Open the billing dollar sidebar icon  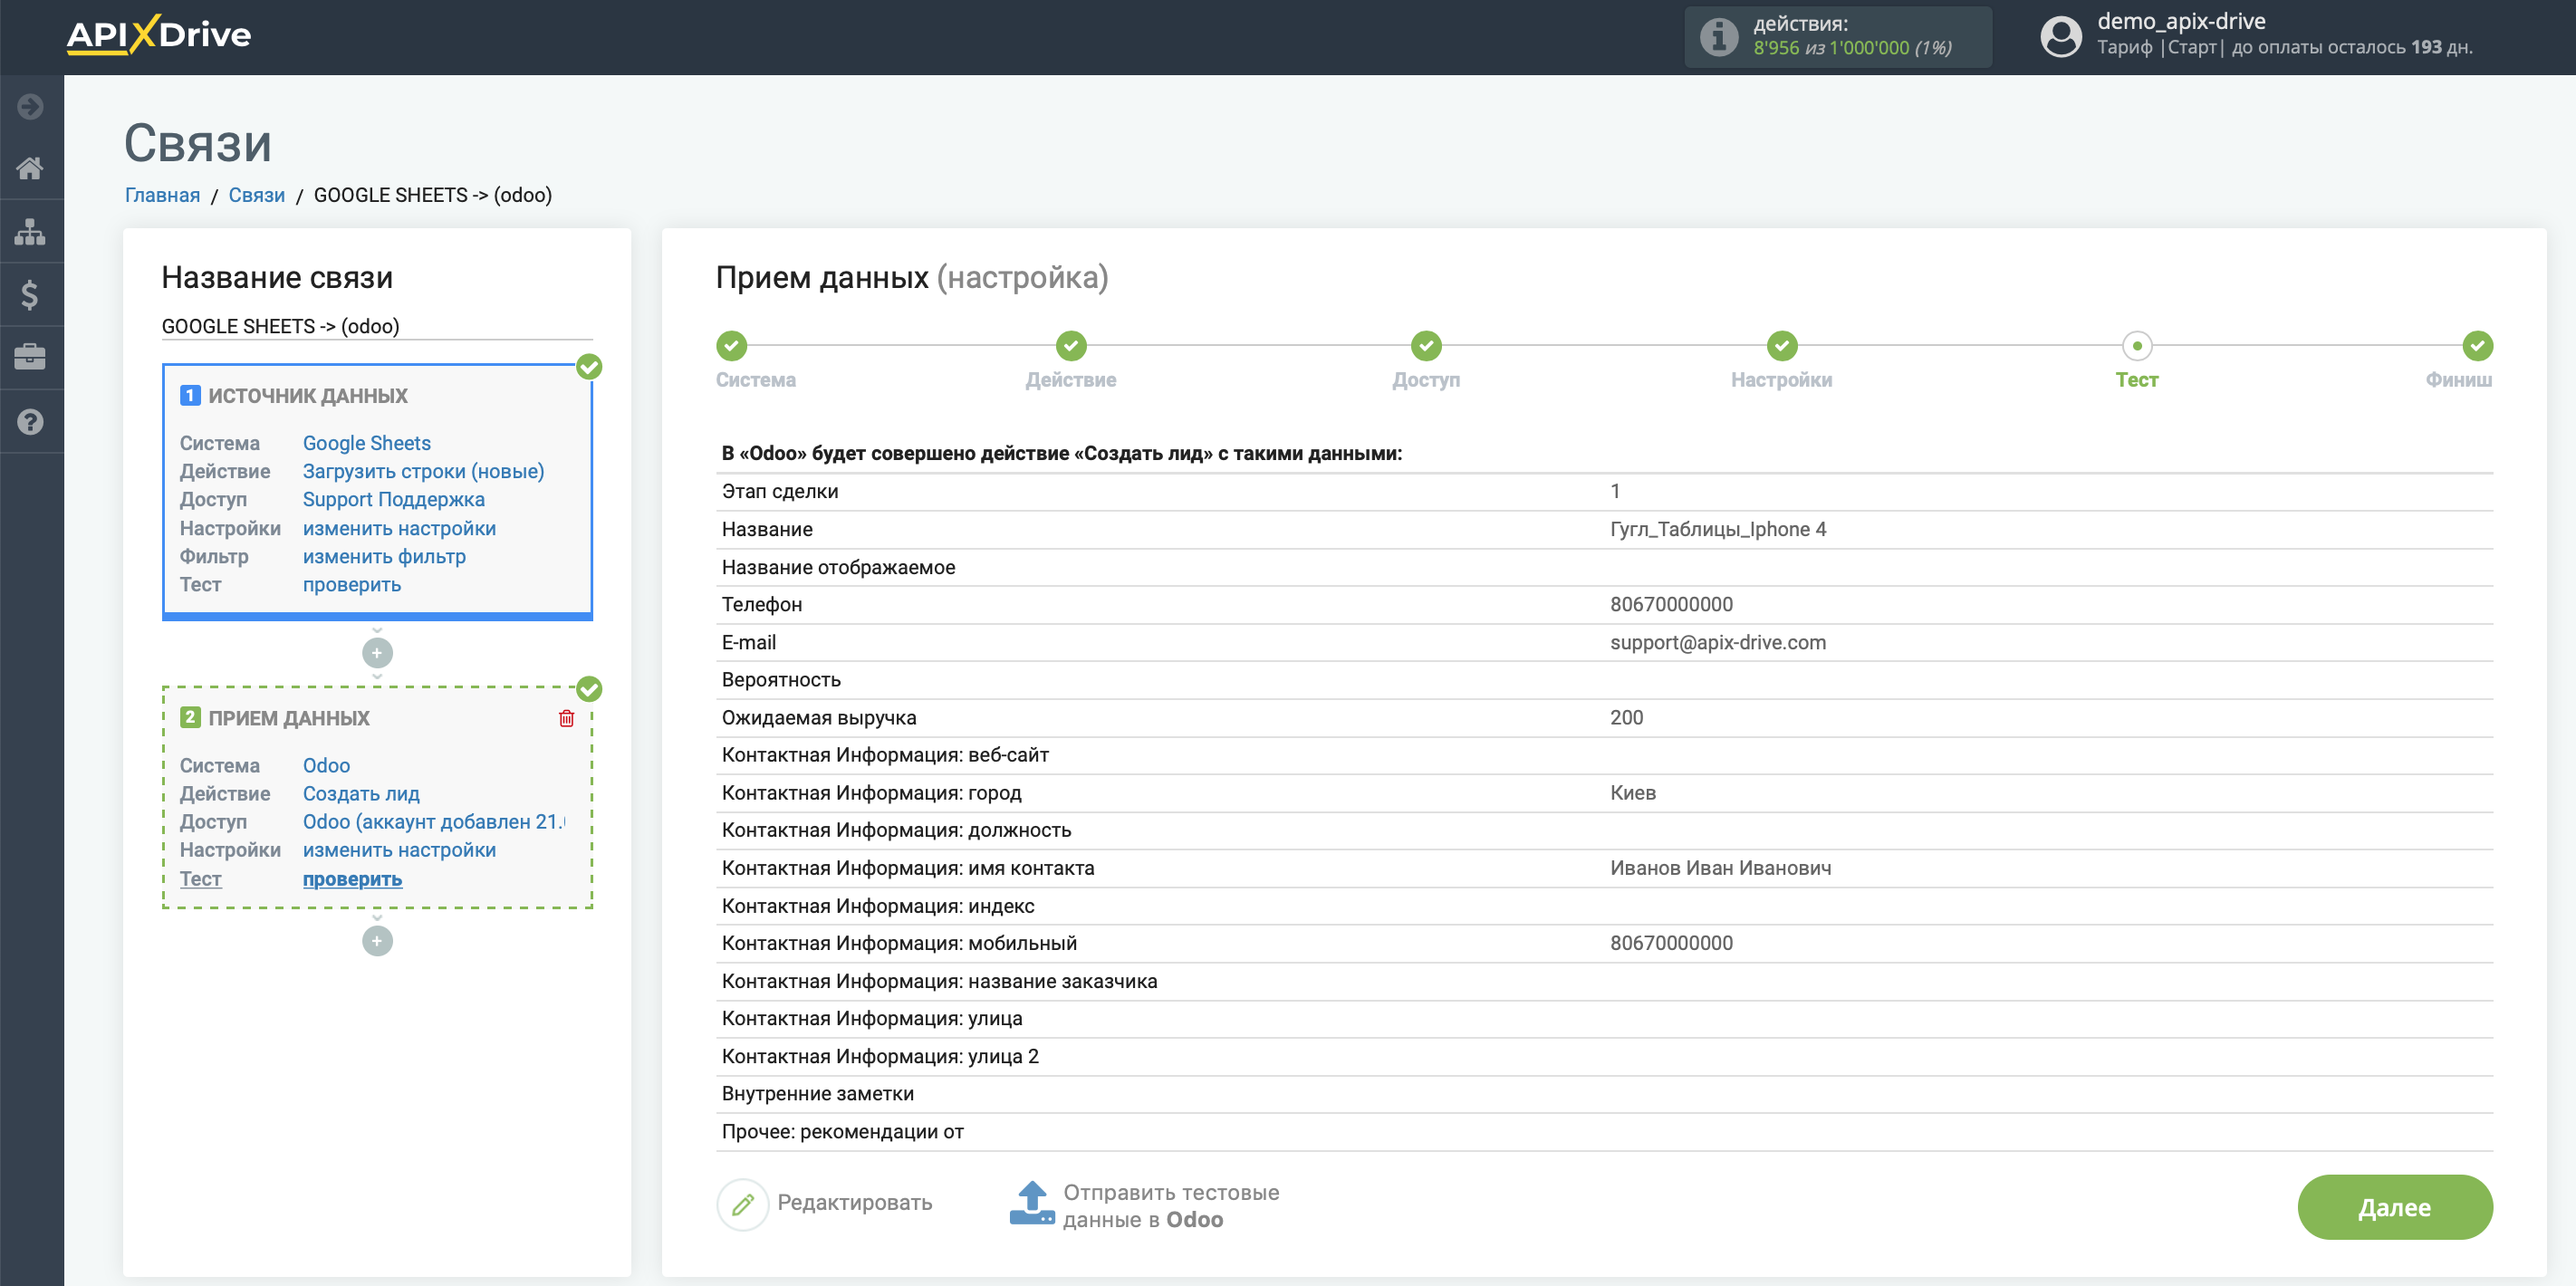tap(30, 294)
